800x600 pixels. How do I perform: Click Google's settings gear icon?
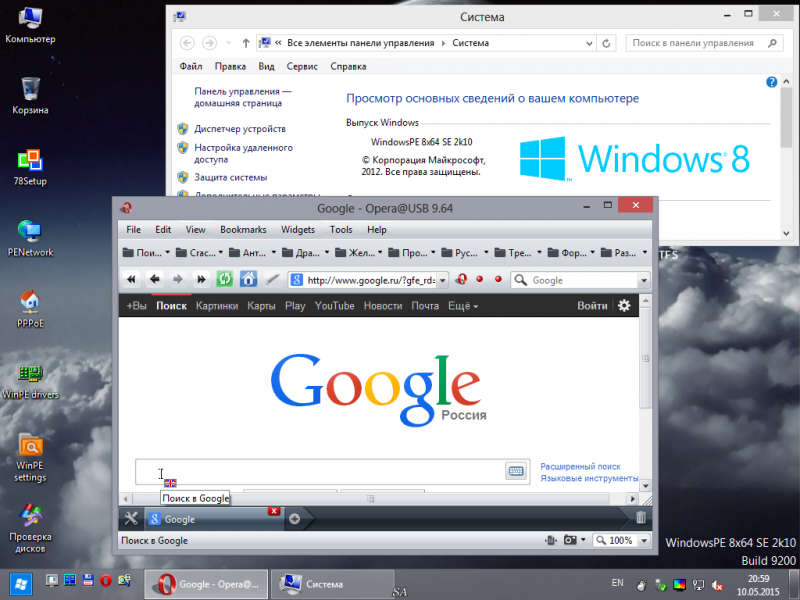(x=624, y=306)
